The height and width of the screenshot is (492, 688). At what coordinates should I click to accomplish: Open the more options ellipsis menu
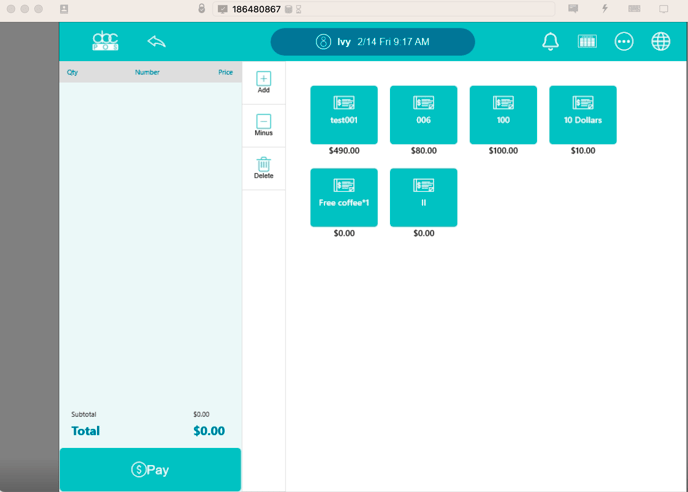pos(624,41)
